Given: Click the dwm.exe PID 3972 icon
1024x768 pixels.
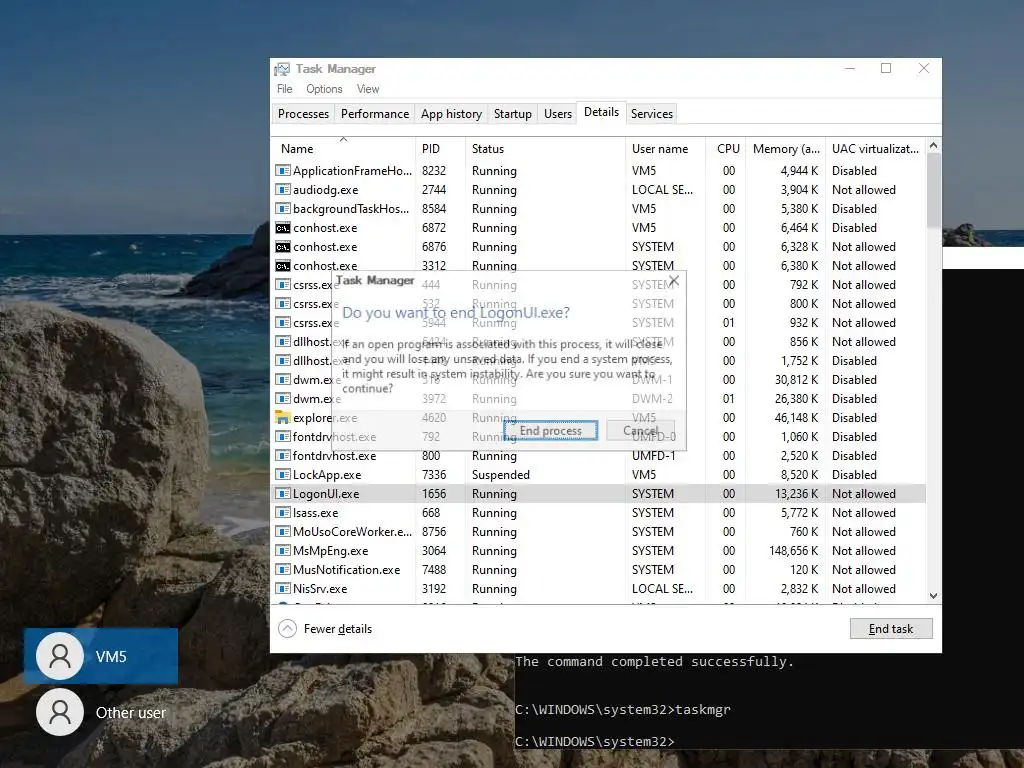Looking at the screenshot, I should point(282,398).
